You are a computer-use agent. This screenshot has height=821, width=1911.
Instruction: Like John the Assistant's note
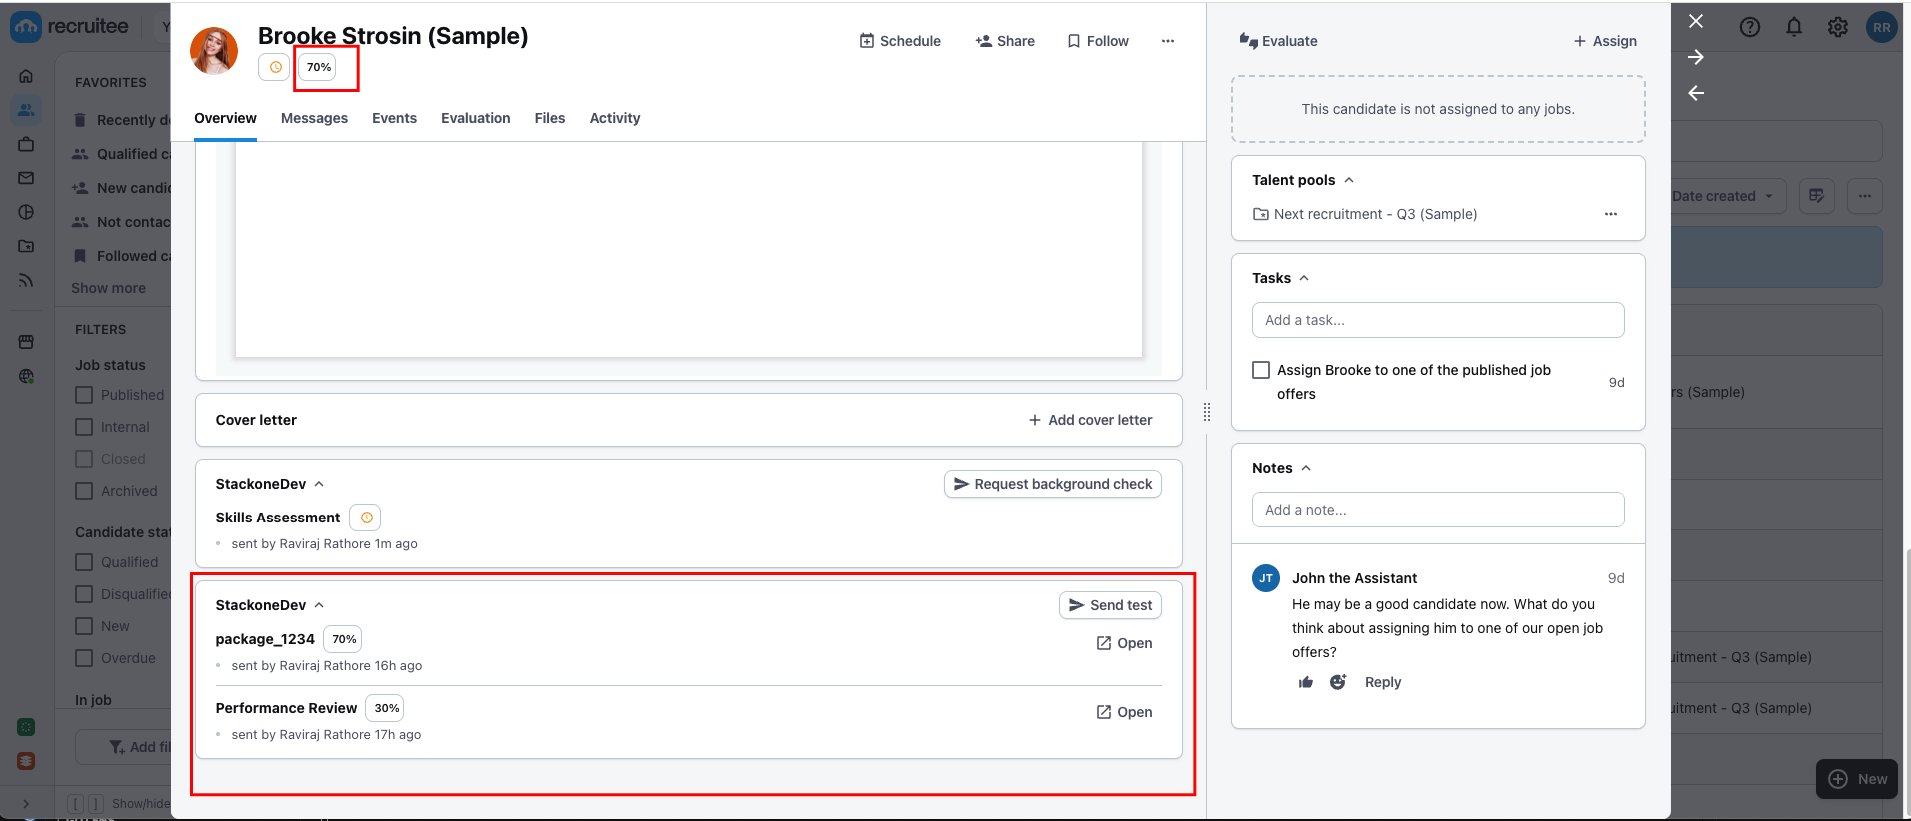(x=1306, y=682)
